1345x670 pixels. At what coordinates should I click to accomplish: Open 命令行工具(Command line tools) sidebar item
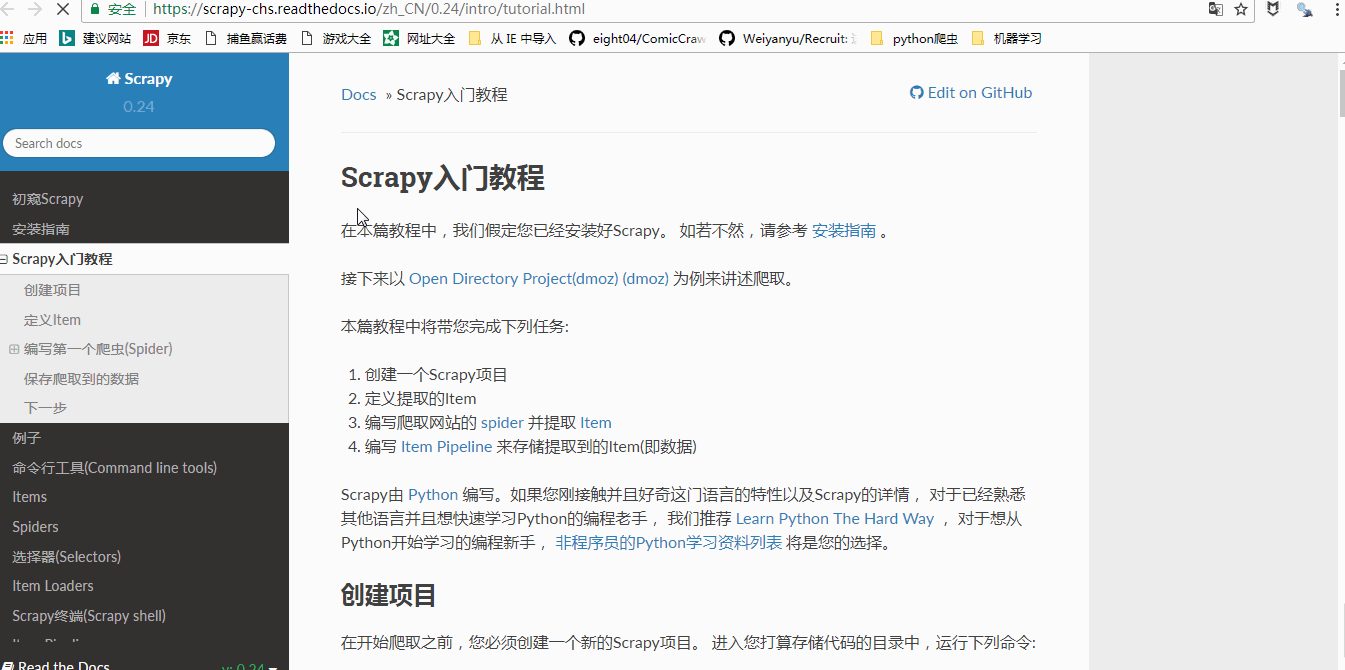pyautogui.click(x=115, y=467)
